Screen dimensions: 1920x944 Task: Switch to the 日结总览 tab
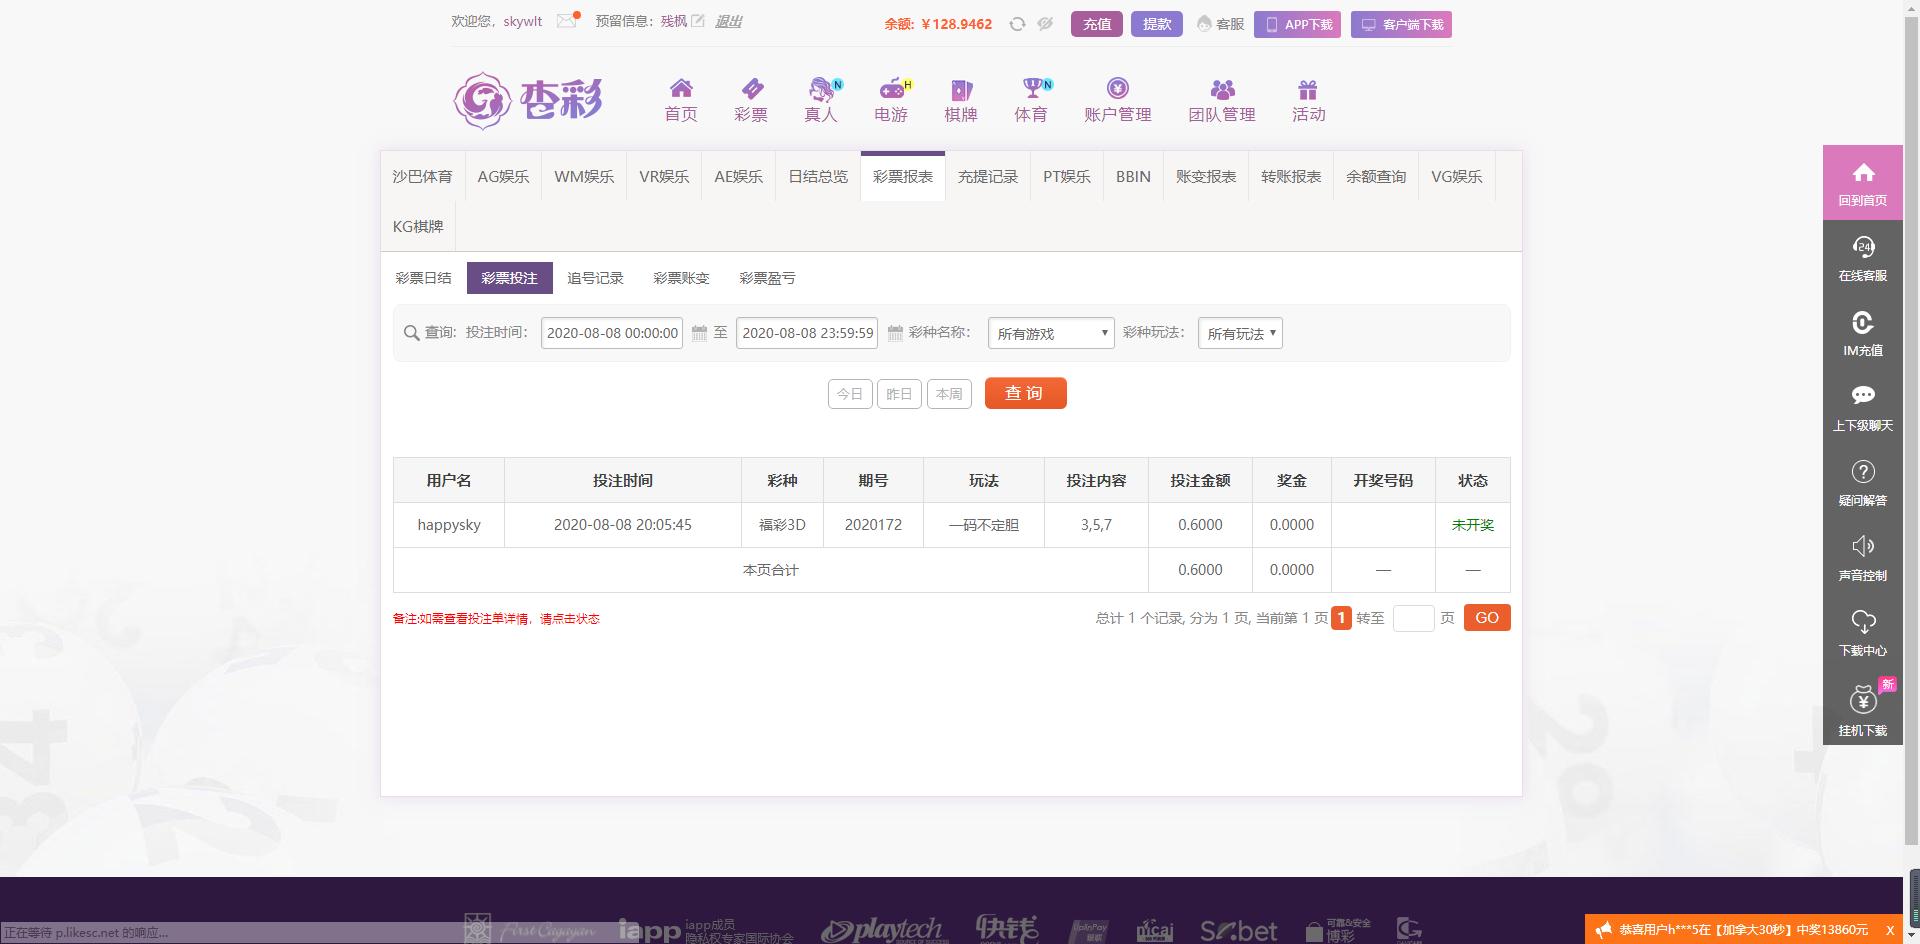(818, 176)
